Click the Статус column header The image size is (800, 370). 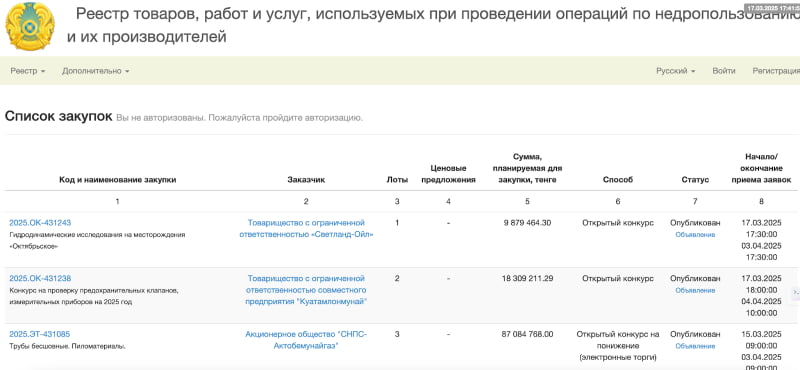695,180
